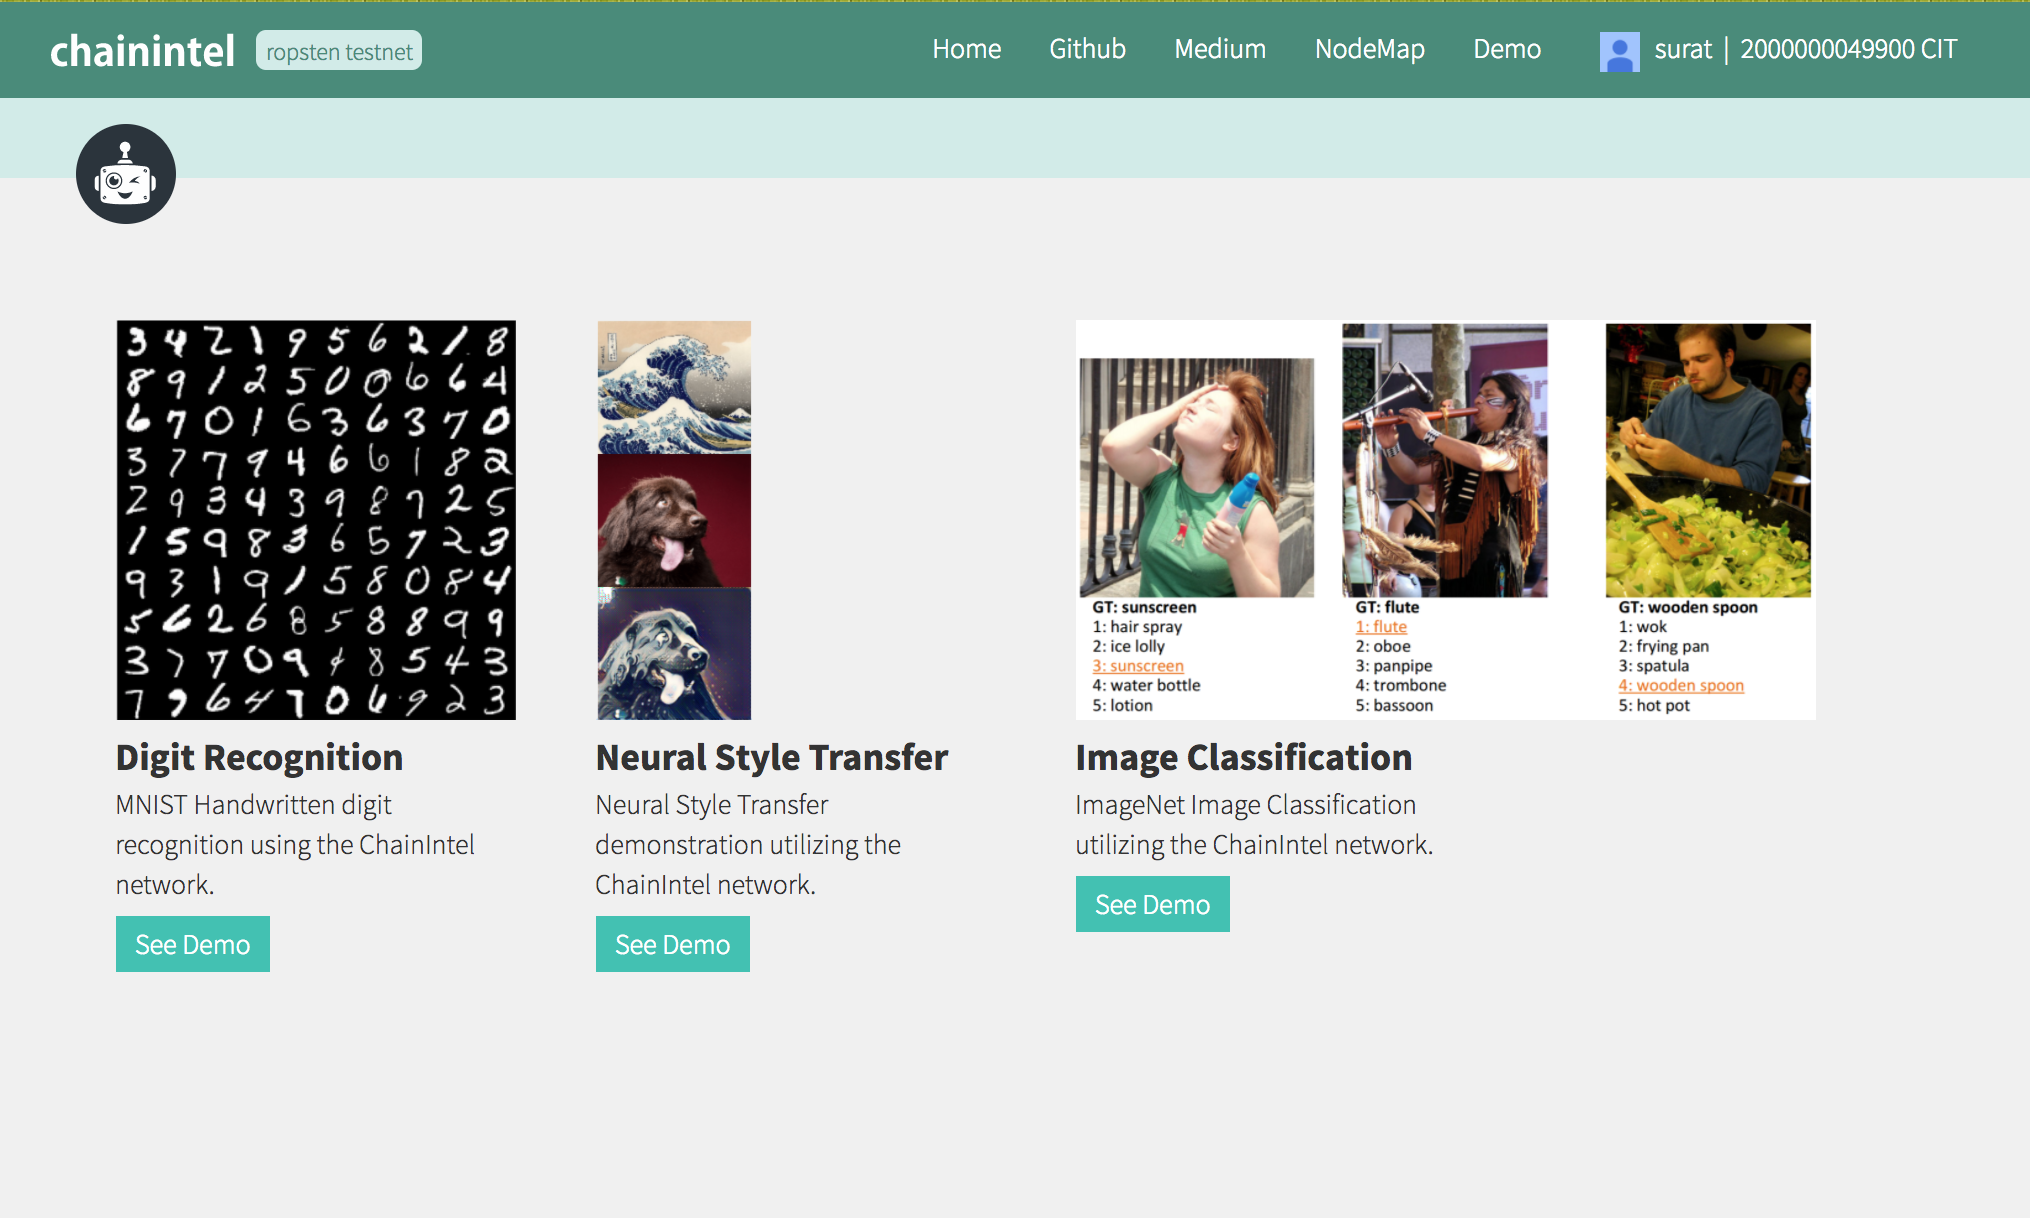Open the Home menu item
The height and width of the screenshot is (1218, 2030).
click(966, 49)
